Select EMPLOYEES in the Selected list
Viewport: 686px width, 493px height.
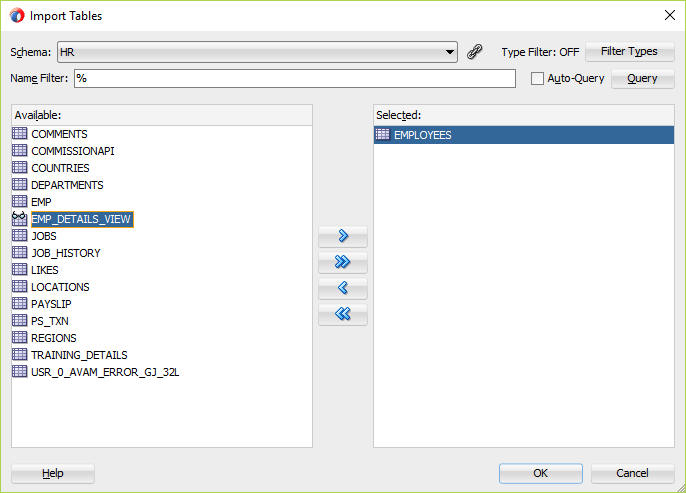pyautogui.click(x=524, y=135)
